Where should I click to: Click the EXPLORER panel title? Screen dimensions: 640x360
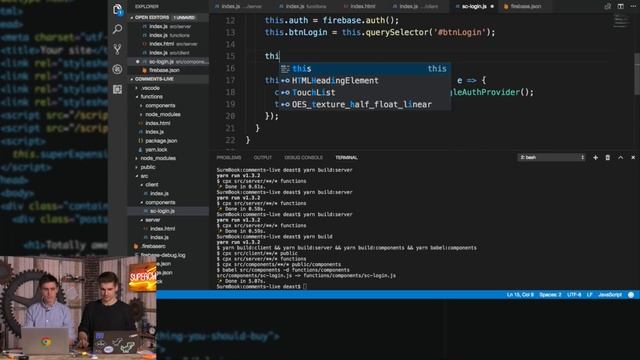click(x=147, y=7)
